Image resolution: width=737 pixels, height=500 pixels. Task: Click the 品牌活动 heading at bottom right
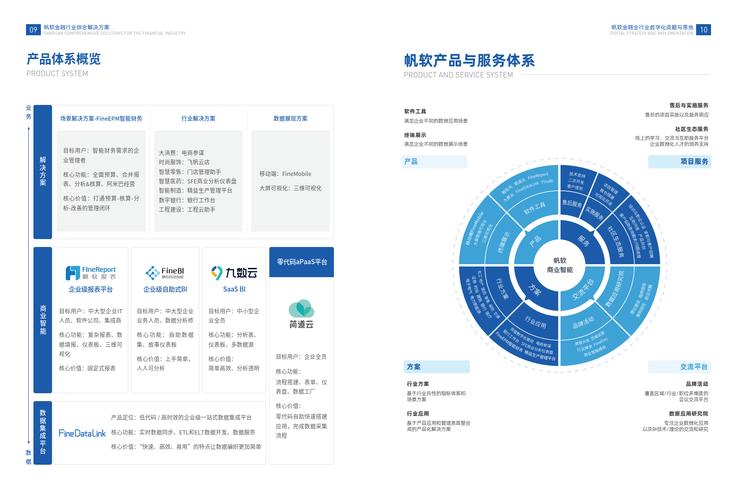click(x=697, y=384)
